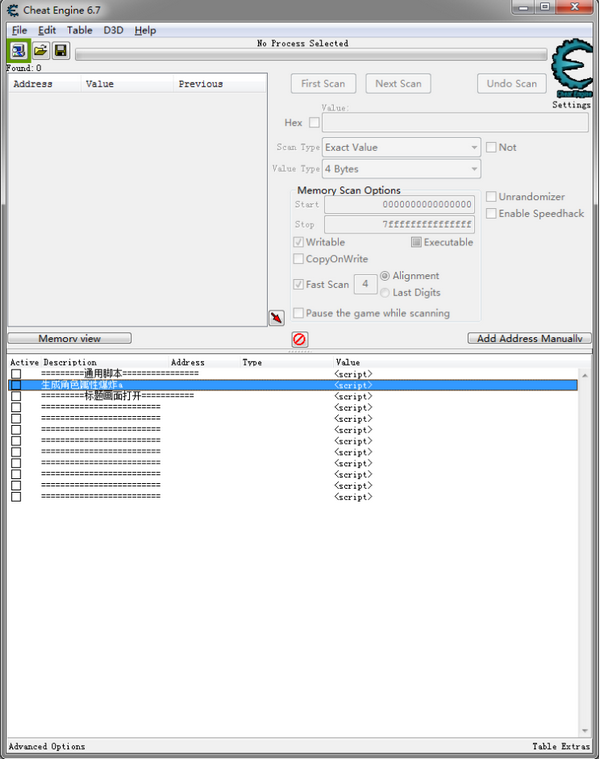Clear address list red circle icon
The image size is (600, 759).
[x=300, y=339]
